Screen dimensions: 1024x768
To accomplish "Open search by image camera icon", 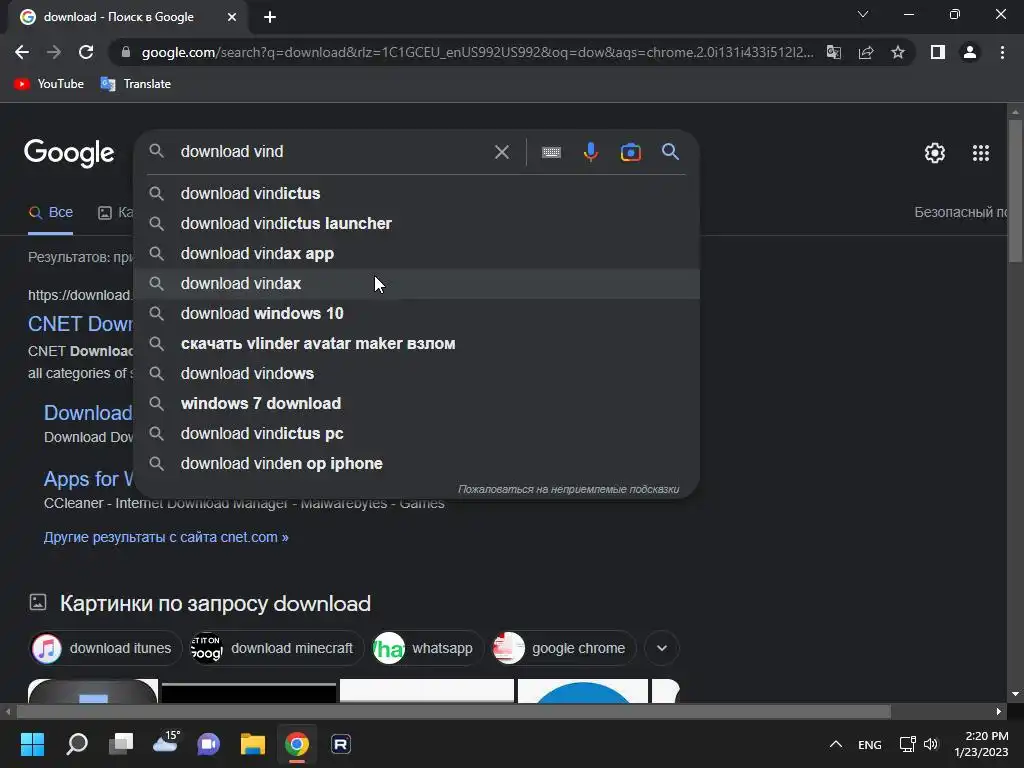I will pyautogui.click(x=630, y=152).
